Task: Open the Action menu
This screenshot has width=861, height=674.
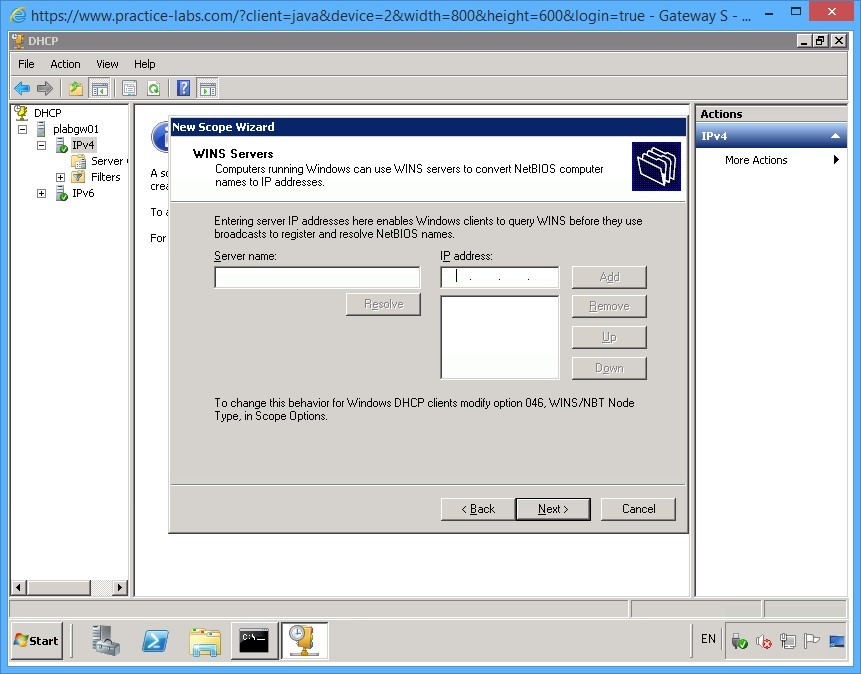Action: 64,63
